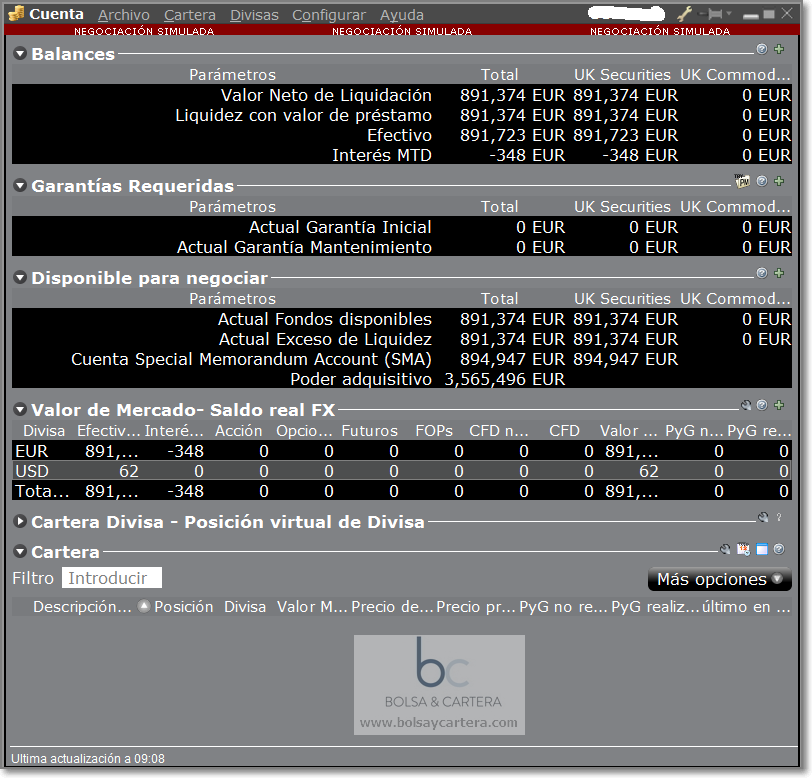
Task: Click the blue window icon in Cartera section
Action: [x=762, y=550]
